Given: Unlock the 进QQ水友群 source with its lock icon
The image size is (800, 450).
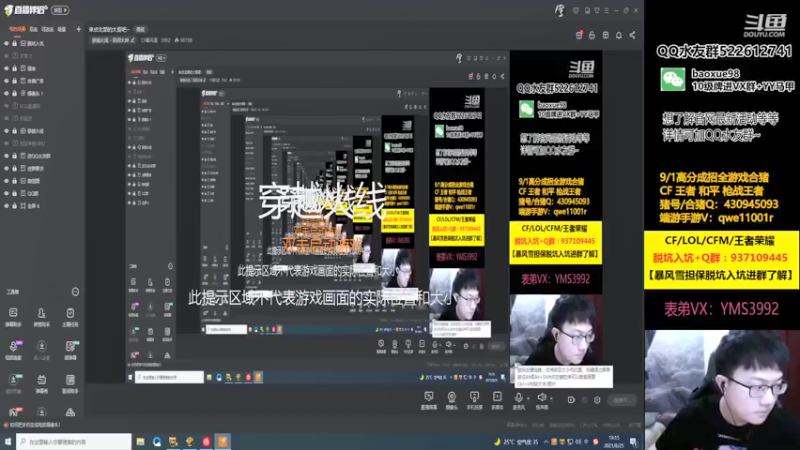Looking at the screenshot, I should coord(14,156).
